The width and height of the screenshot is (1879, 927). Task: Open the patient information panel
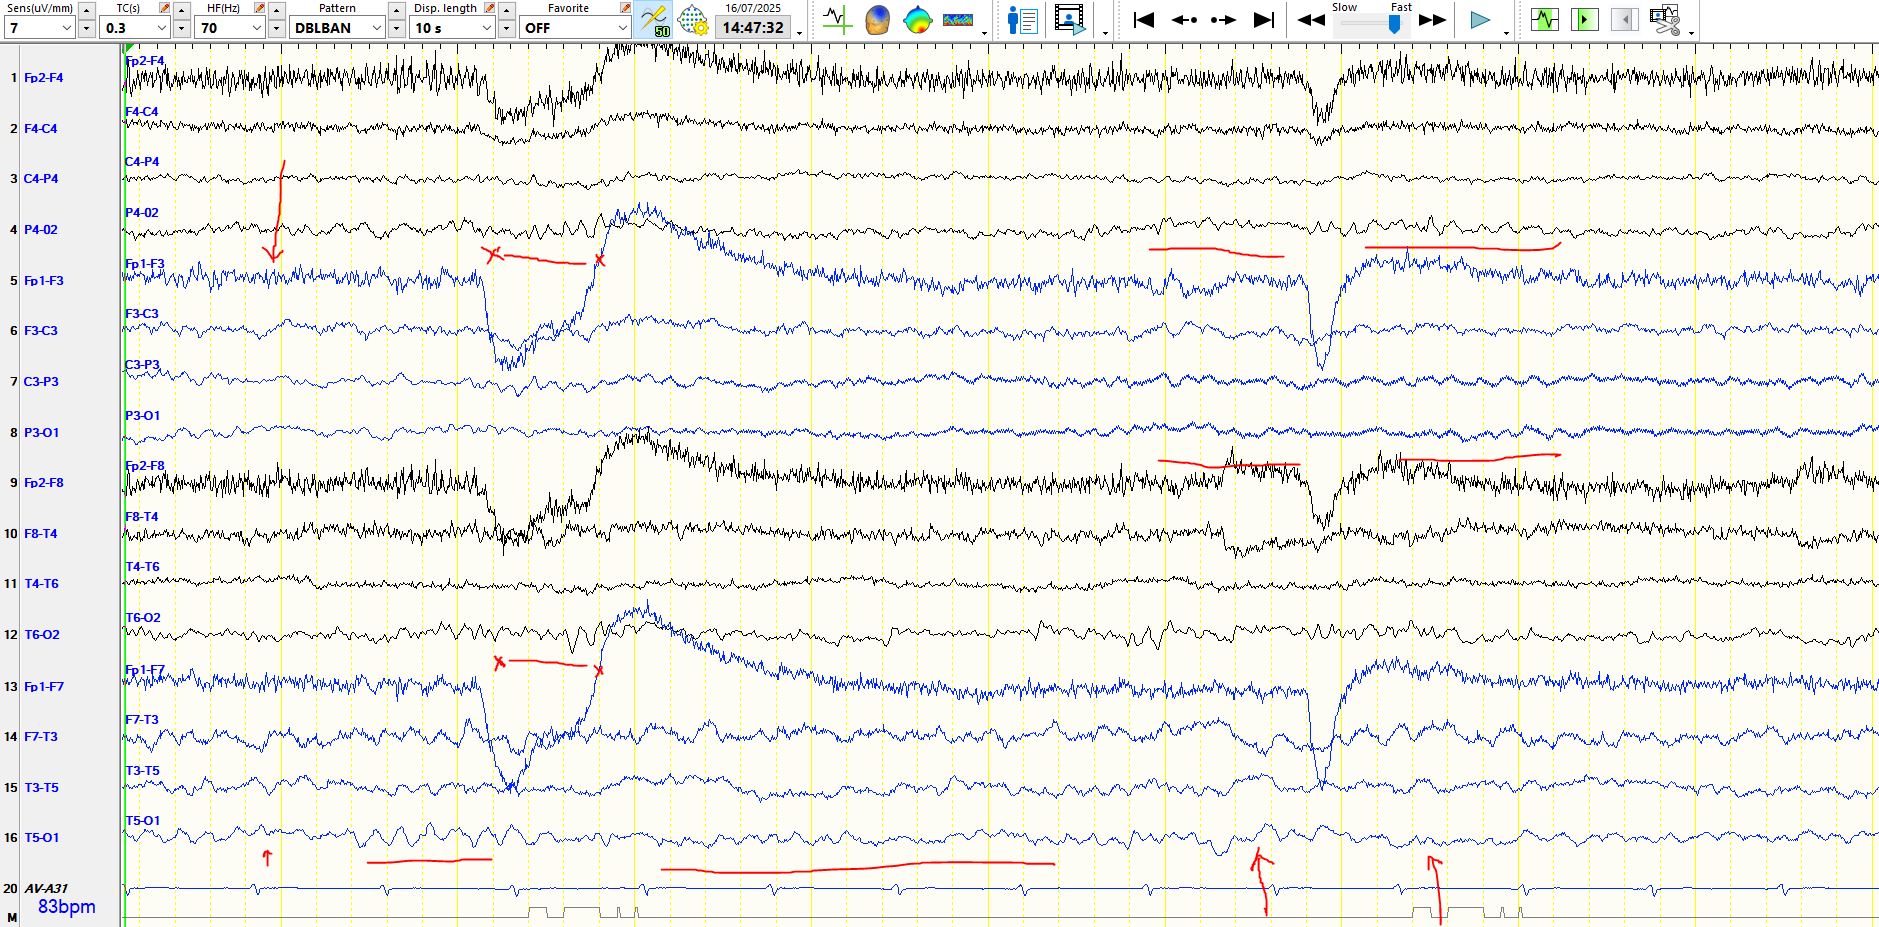1023,19
